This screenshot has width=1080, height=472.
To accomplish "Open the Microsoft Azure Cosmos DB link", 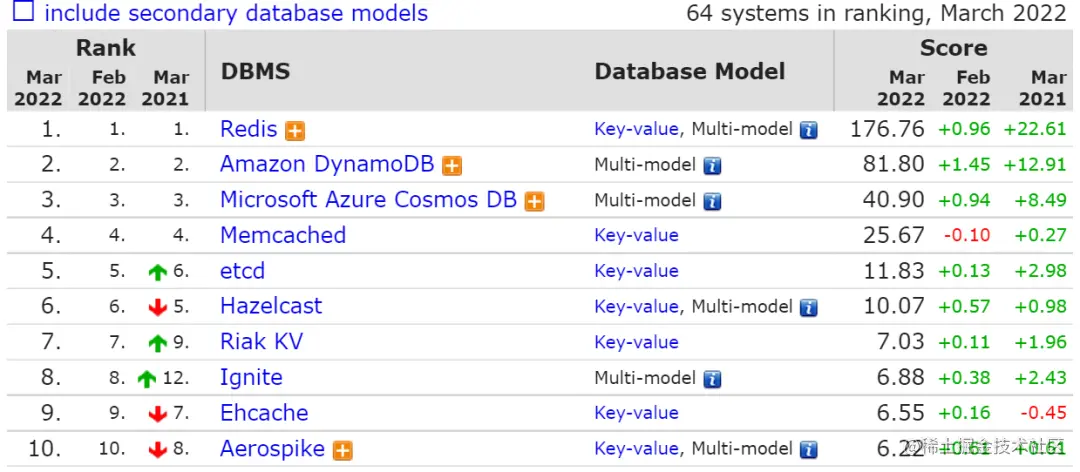I will (x=368, y=199).
